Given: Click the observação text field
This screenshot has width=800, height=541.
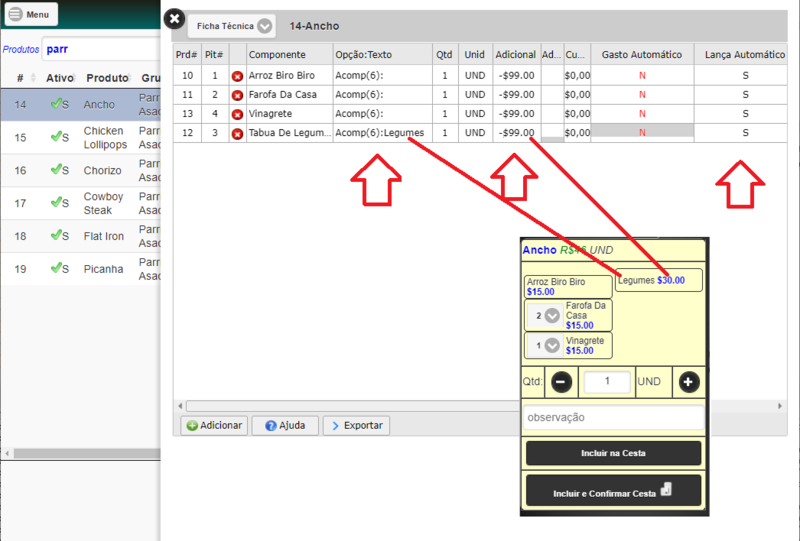Looking at the screenshot, I should click(x=614, y=417).
